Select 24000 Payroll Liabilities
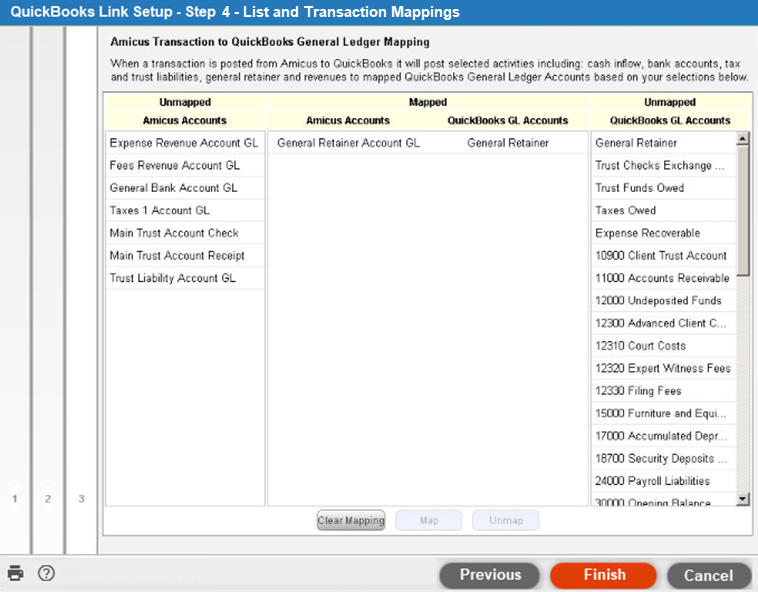This screenshot has width=758, height=592. tap(663, 481)
